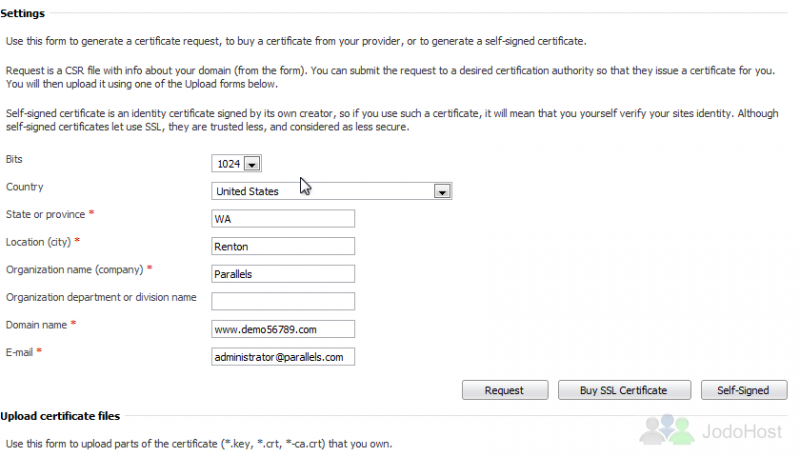Click the Organization name (company) label
800x457 pixels.
74,270
